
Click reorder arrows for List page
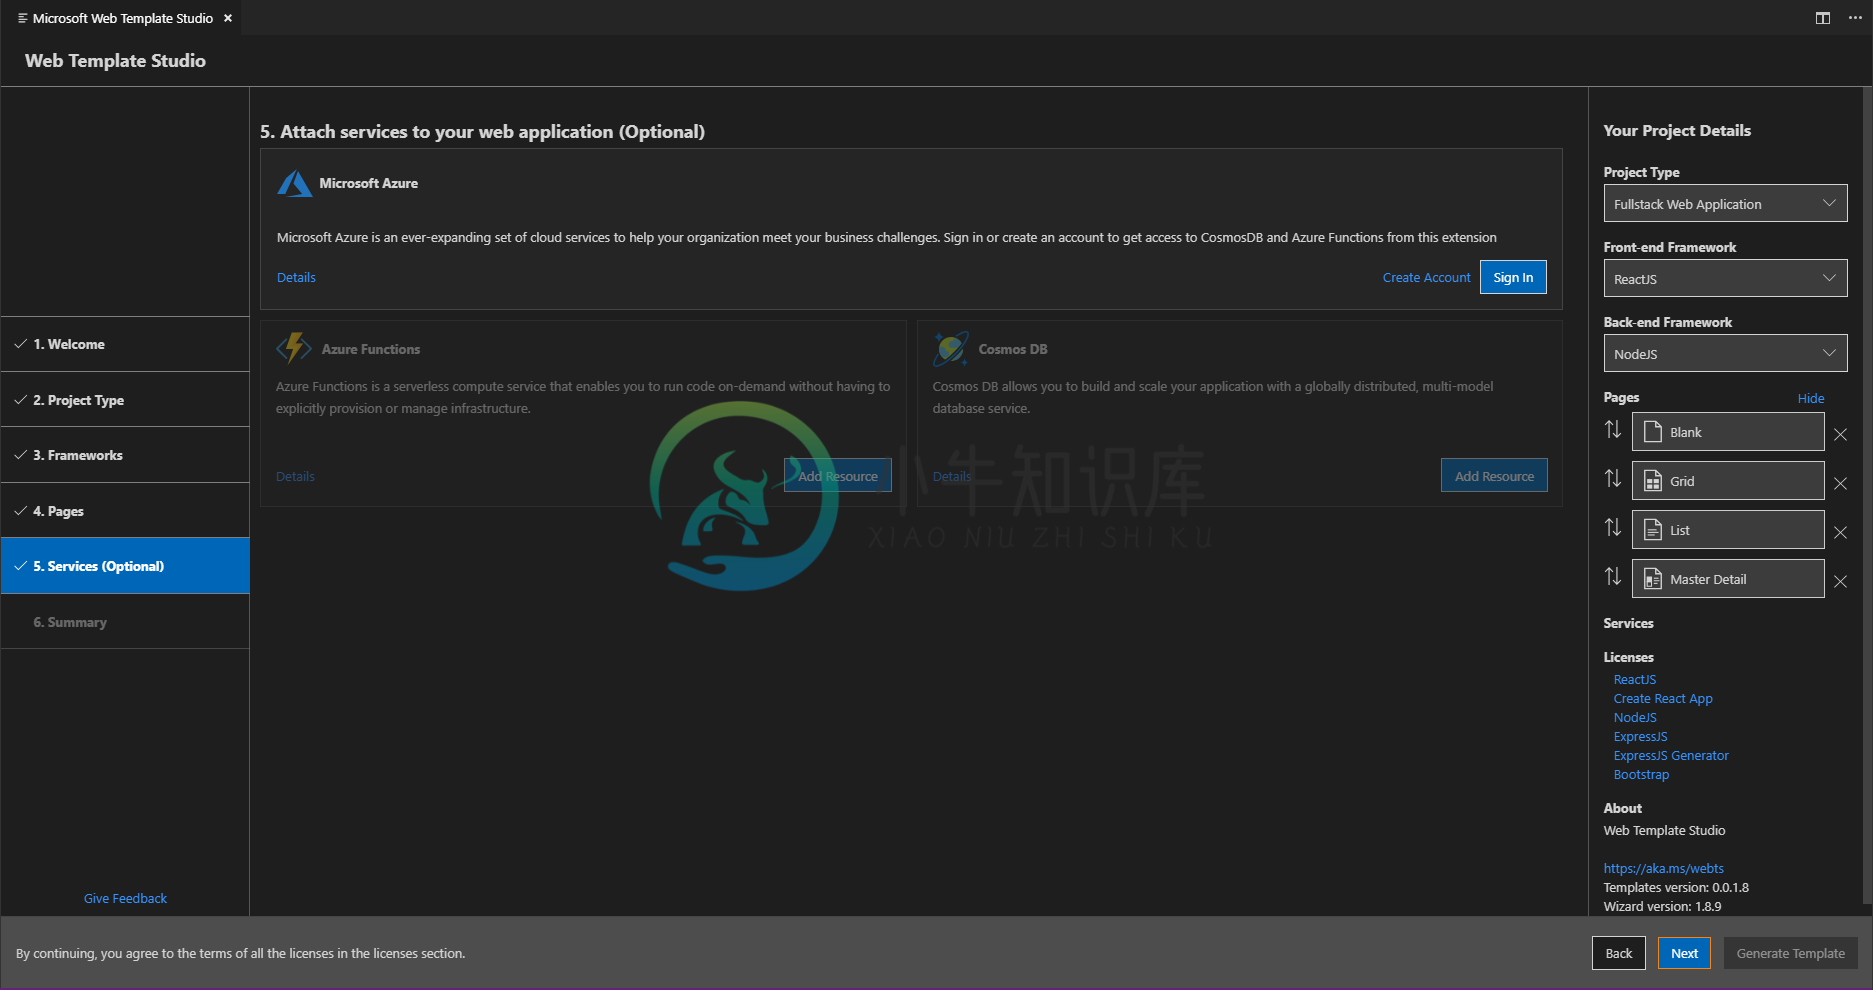coord(1613,528)
